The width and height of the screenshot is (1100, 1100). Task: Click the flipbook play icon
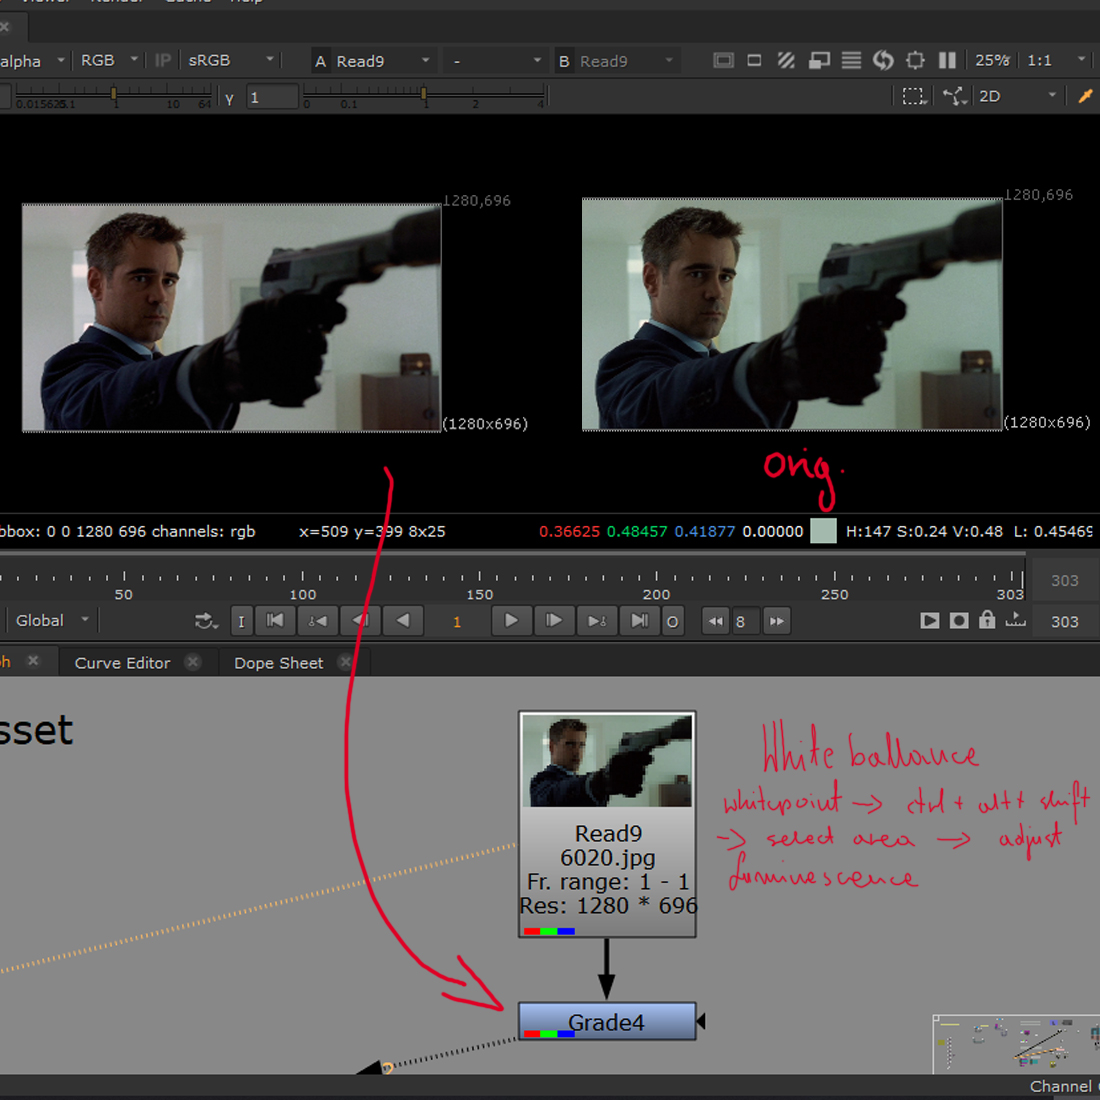(930, 621)
